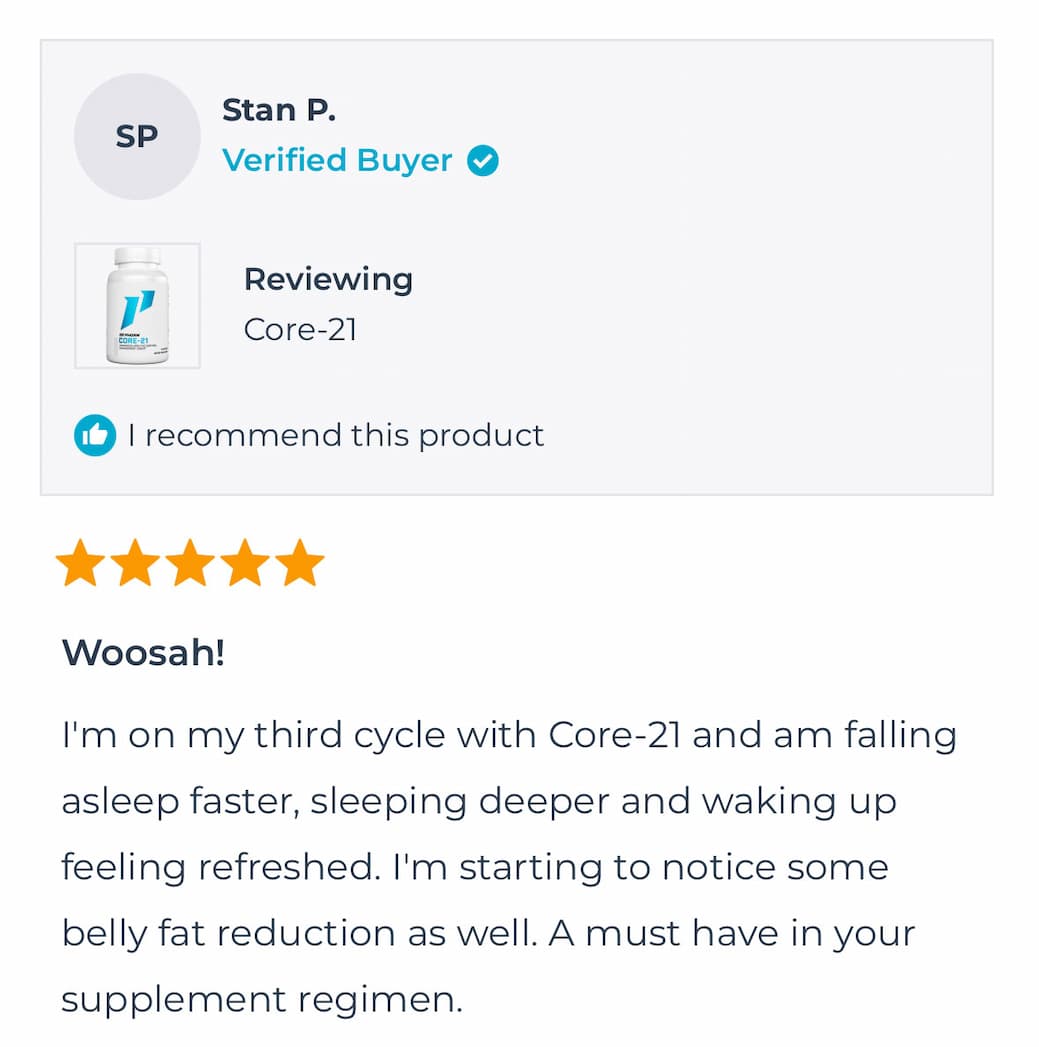Click the second orange star
Image resolution: width=1039 pixels, height=1047 pixels.
[x=135, y=562]
